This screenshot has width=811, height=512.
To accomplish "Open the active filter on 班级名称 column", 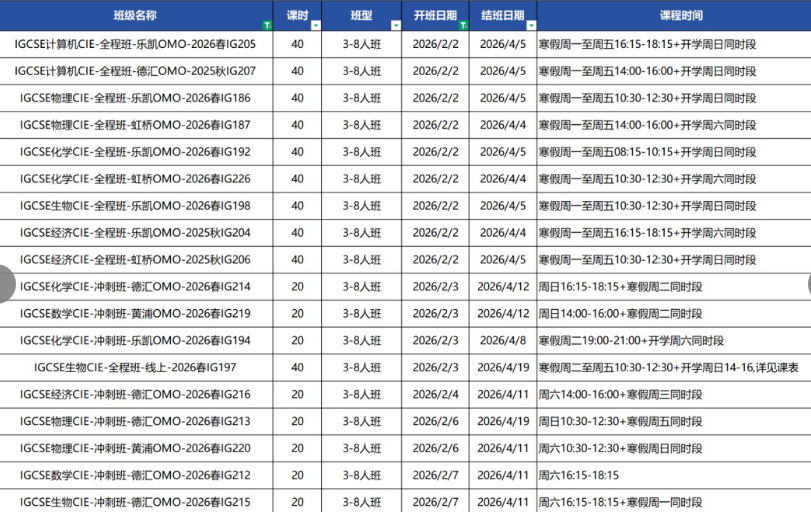I will pyautogui.click(x=264, y=25).
